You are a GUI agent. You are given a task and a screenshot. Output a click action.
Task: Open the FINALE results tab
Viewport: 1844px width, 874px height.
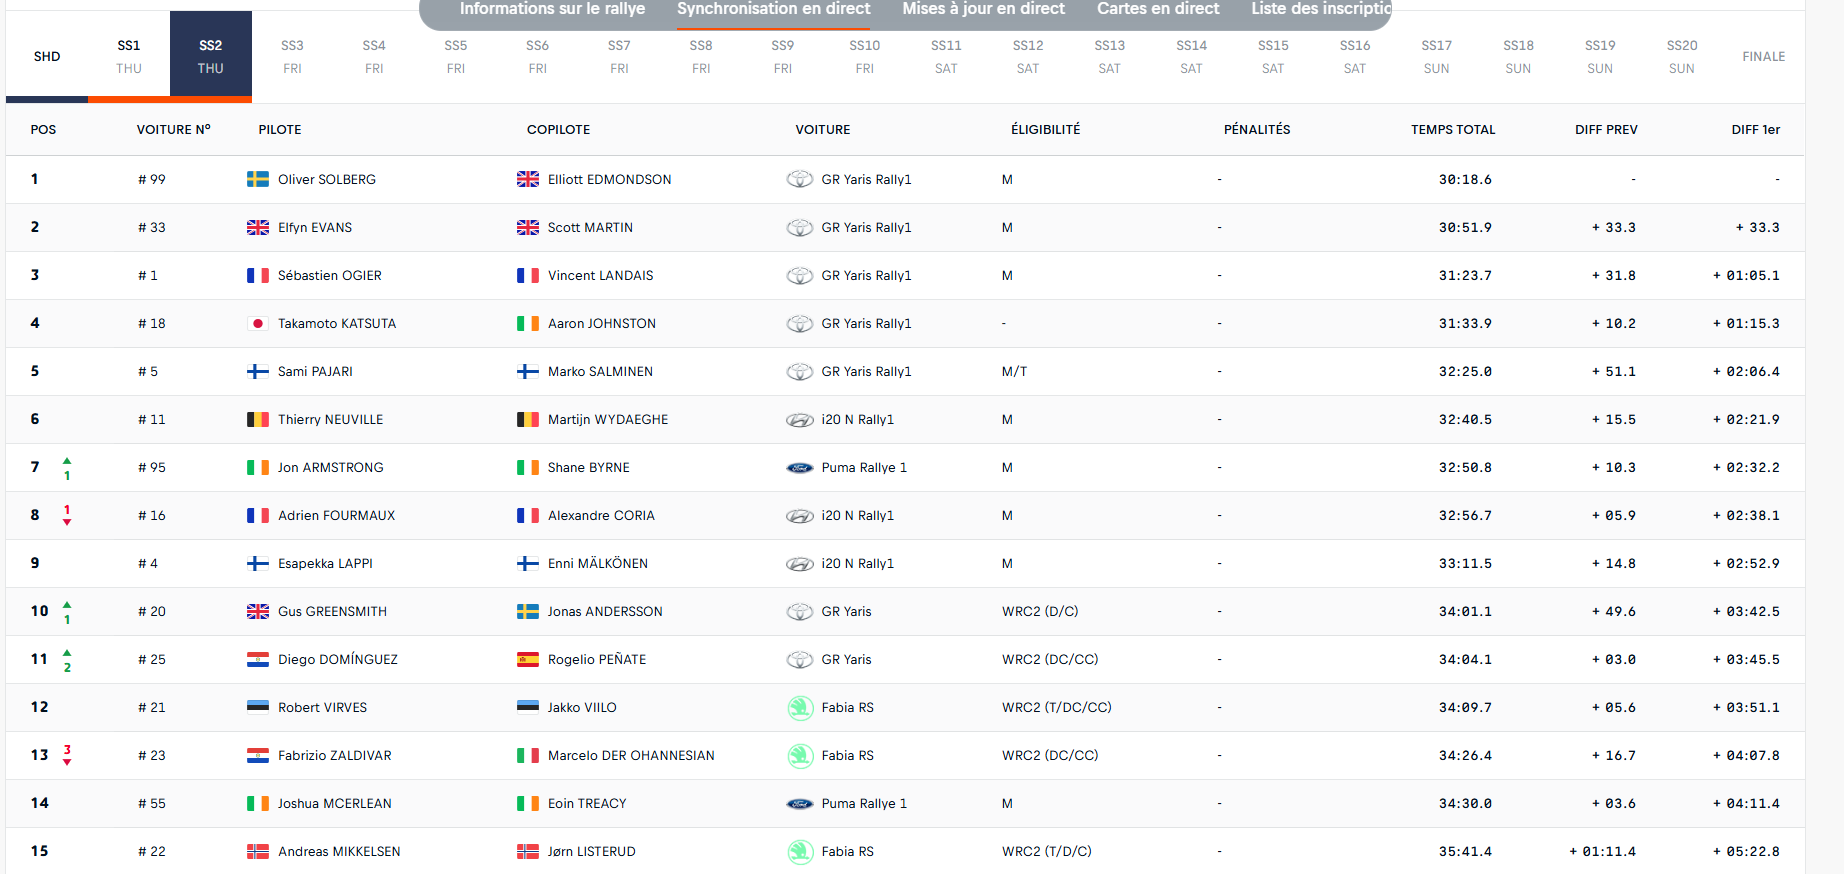1764,56
